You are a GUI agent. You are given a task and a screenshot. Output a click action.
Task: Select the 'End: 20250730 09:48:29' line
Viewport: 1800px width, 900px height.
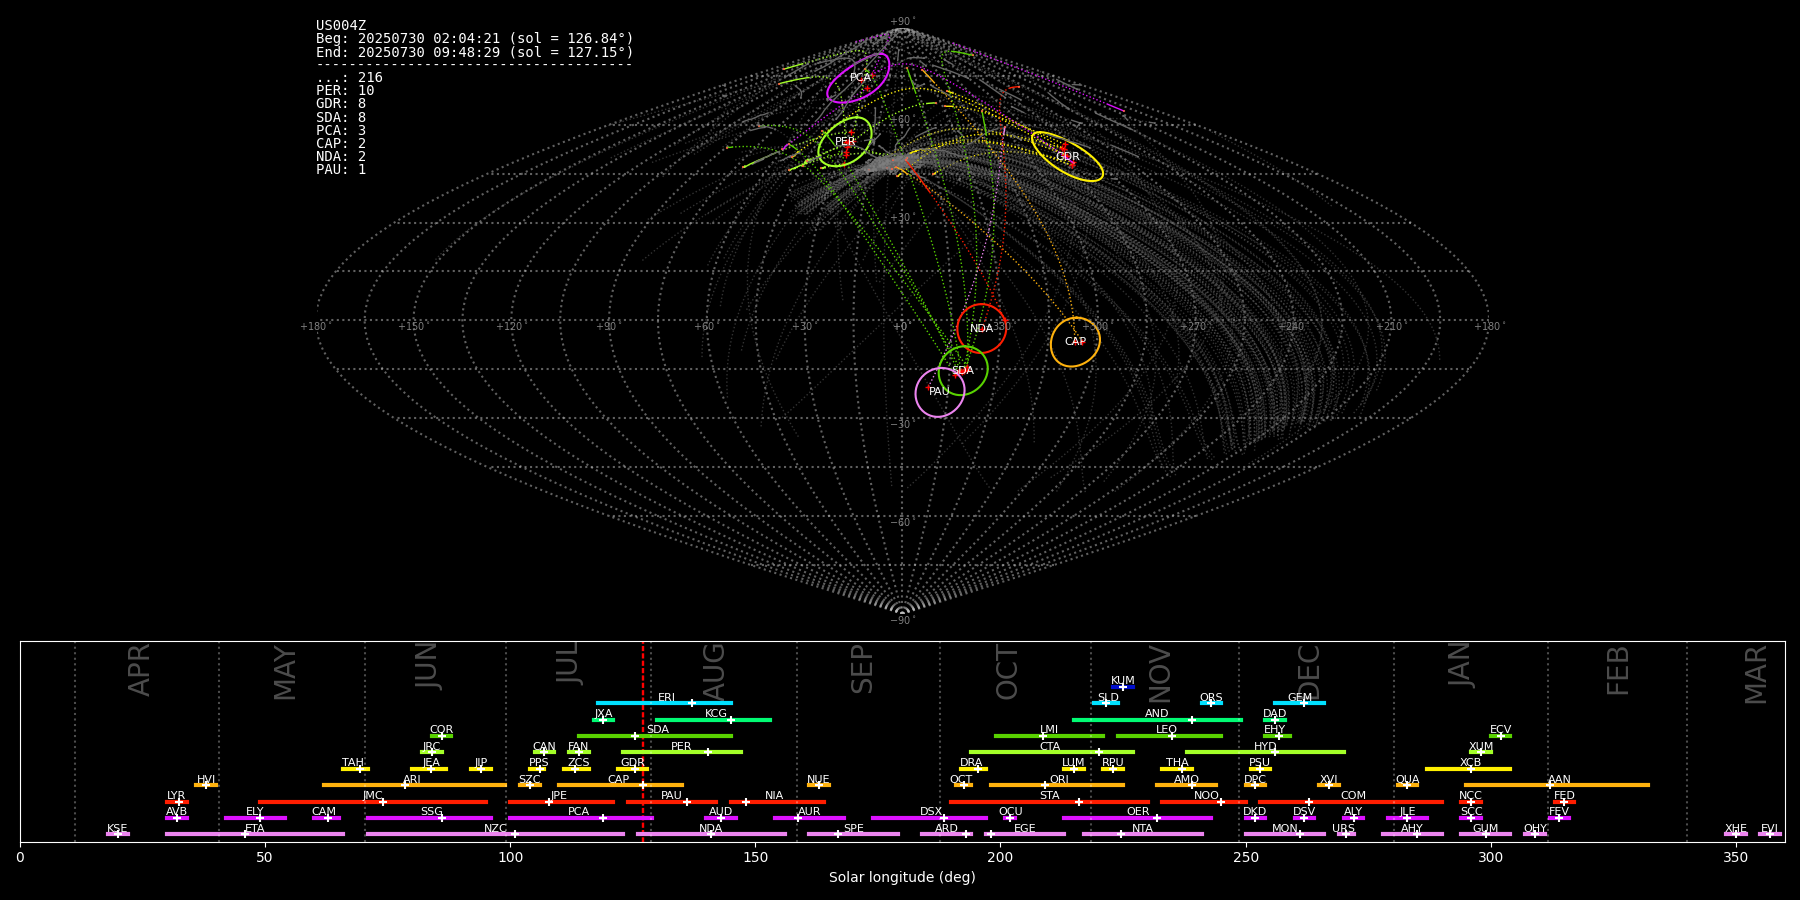(x=475, y=52)
